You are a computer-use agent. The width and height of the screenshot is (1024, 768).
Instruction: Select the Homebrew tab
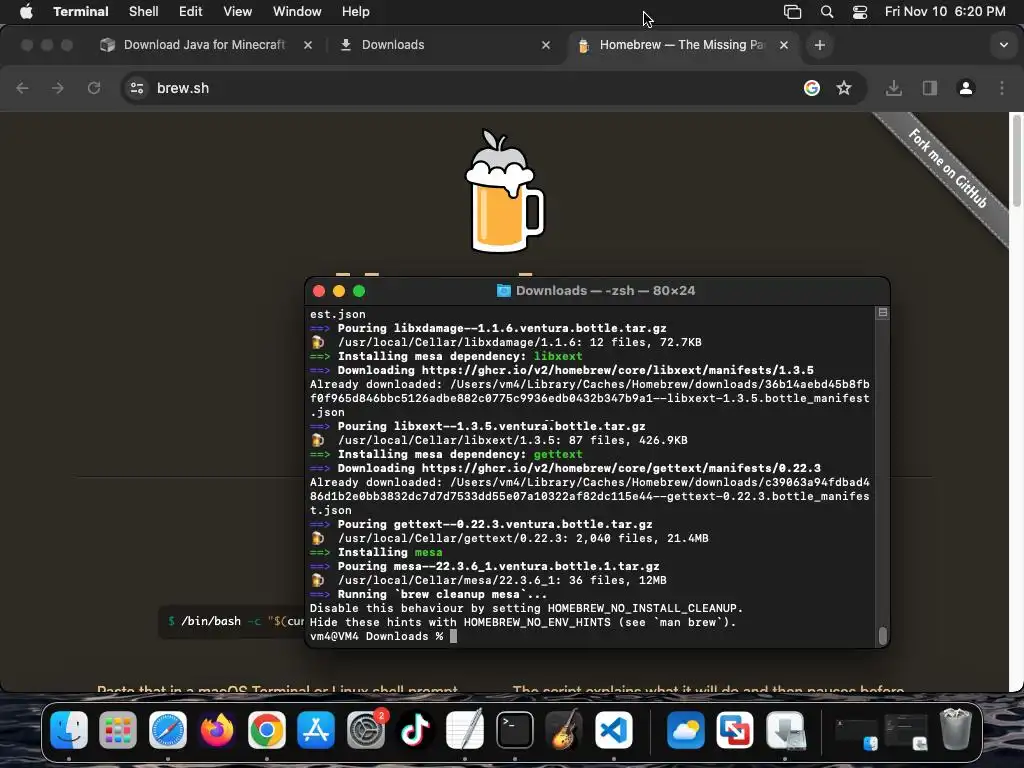(681, 45)
